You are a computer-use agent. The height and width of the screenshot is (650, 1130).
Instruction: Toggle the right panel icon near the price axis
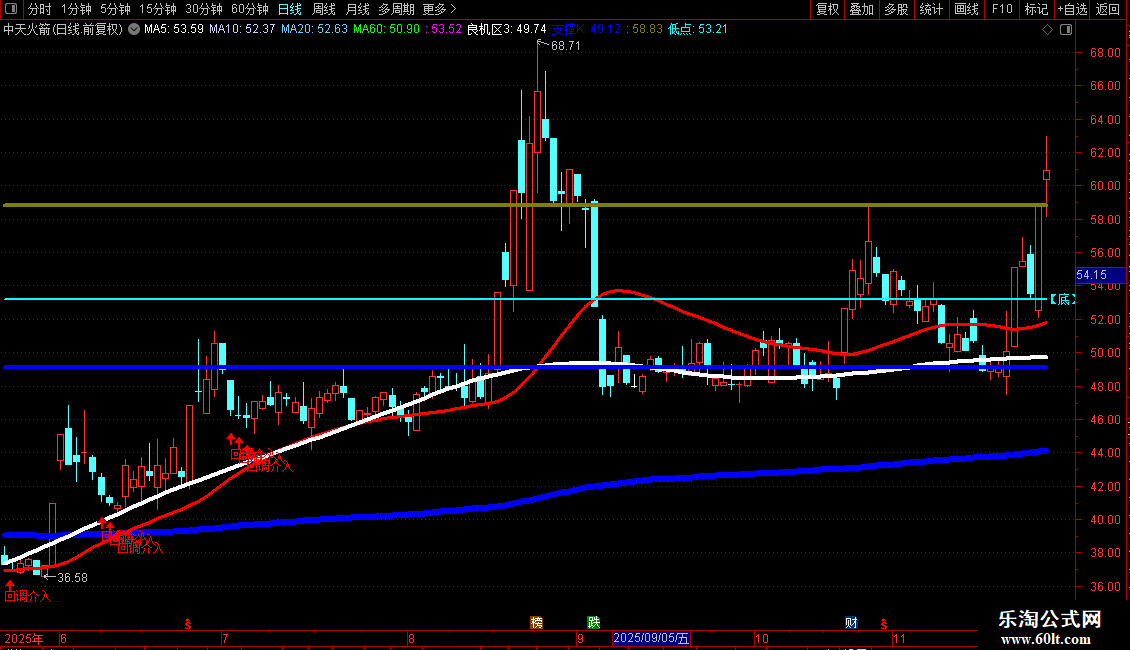pos(1066,30)
